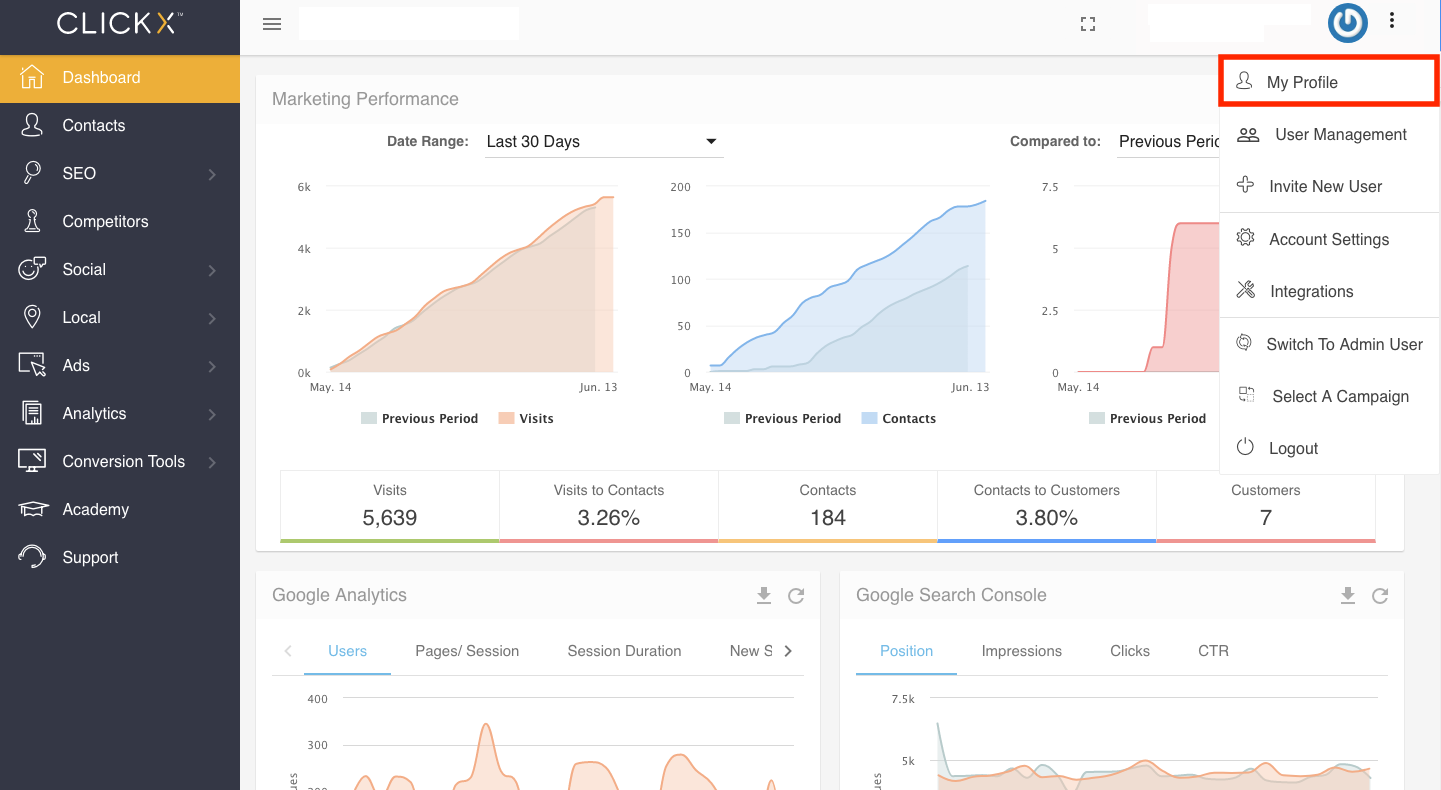Click the Competitors chess pawn icon
1441x790 pixels.
tap(32, 221)
